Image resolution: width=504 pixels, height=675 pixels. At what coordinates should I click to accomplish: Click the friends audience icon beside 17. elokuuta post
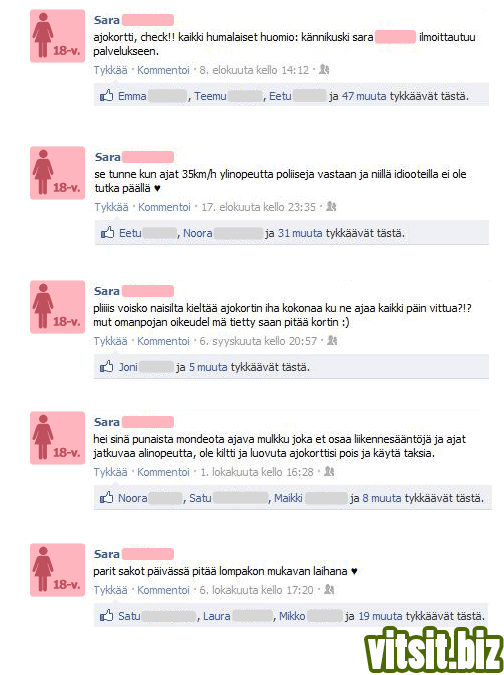pos(331,207)
